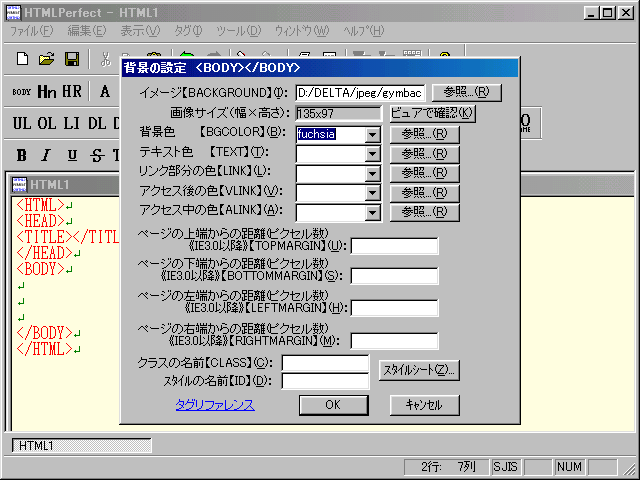Image resolution: width=640 pixels, height=480 pixels.
Task: Click the UL unordered list icon
Action: coord(22,124)
